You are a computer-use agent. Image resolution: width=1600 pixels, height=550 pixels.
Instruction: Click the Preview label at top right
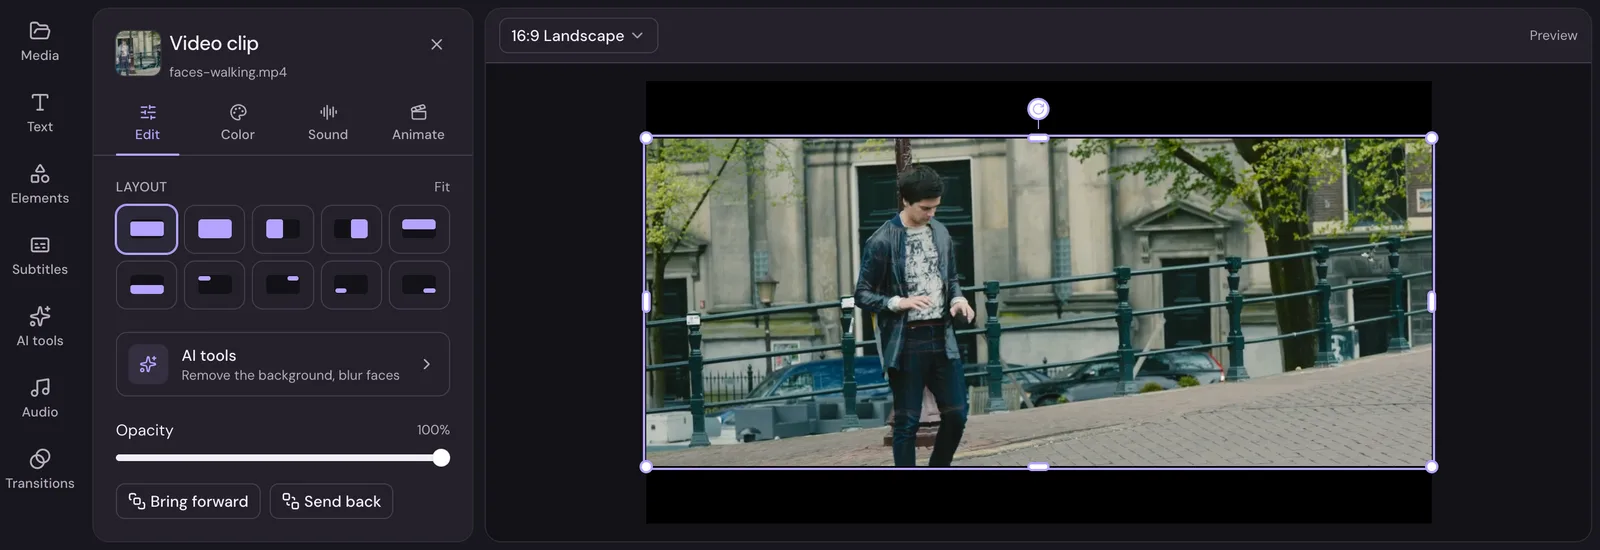tap(1553, 35)
